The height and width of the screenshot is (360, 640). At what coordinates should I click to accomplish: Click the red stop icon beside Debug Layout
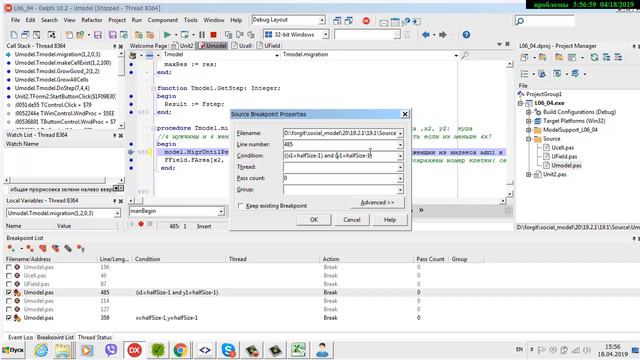pyautogui.click(x=366, y=21)
